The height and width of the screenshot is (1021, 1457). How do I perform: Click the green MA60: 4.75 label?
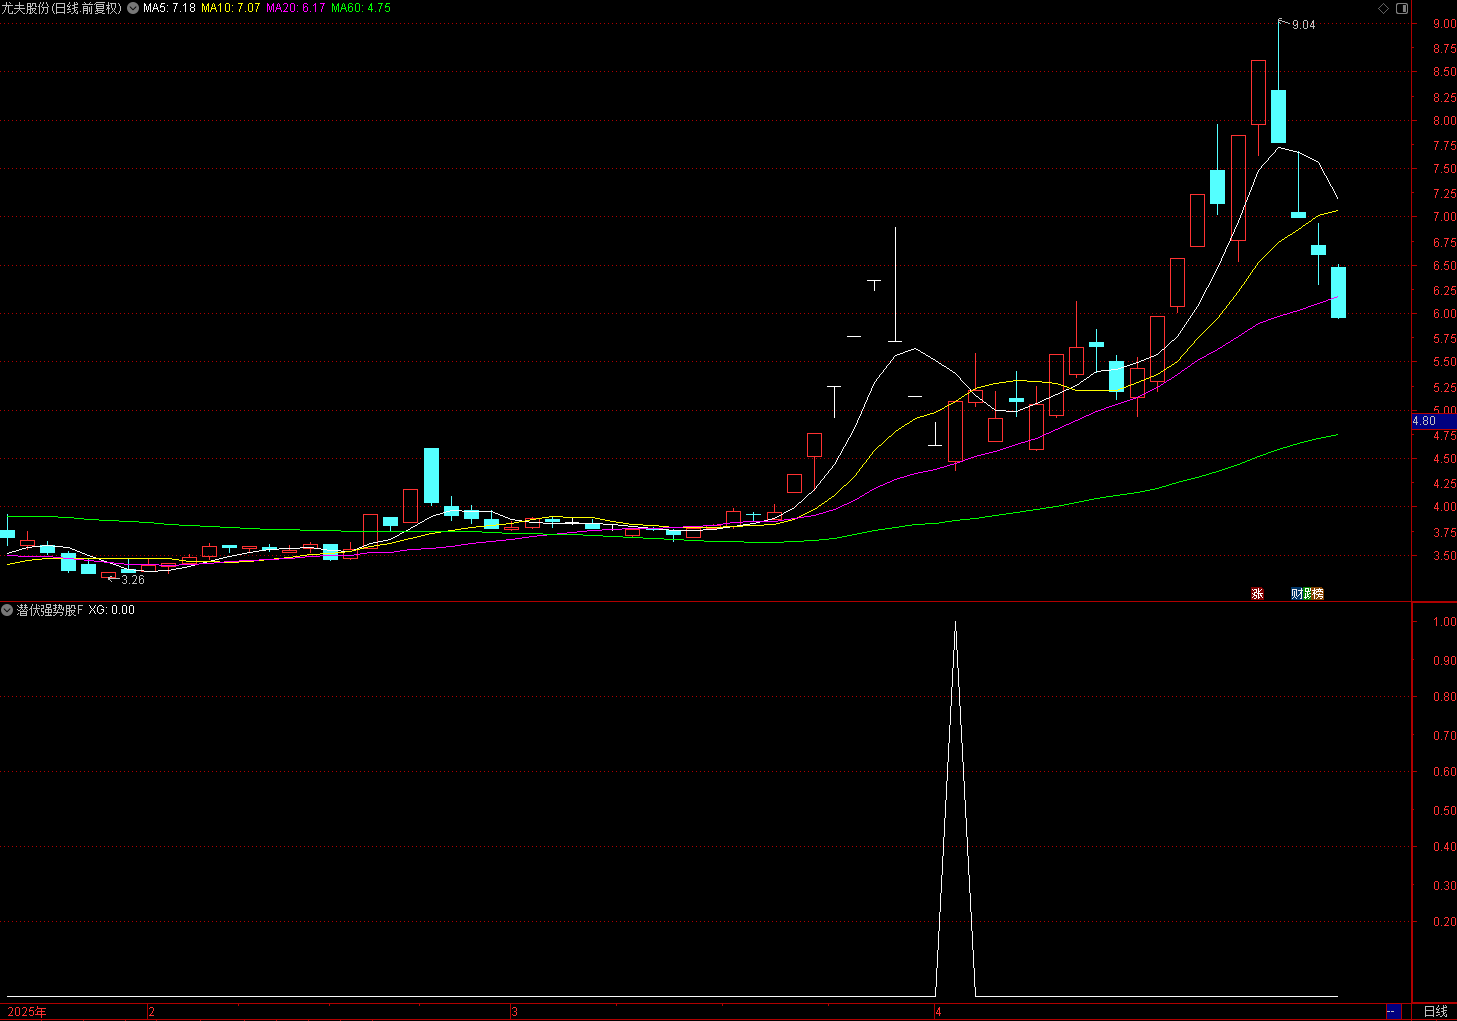(361, 8)
